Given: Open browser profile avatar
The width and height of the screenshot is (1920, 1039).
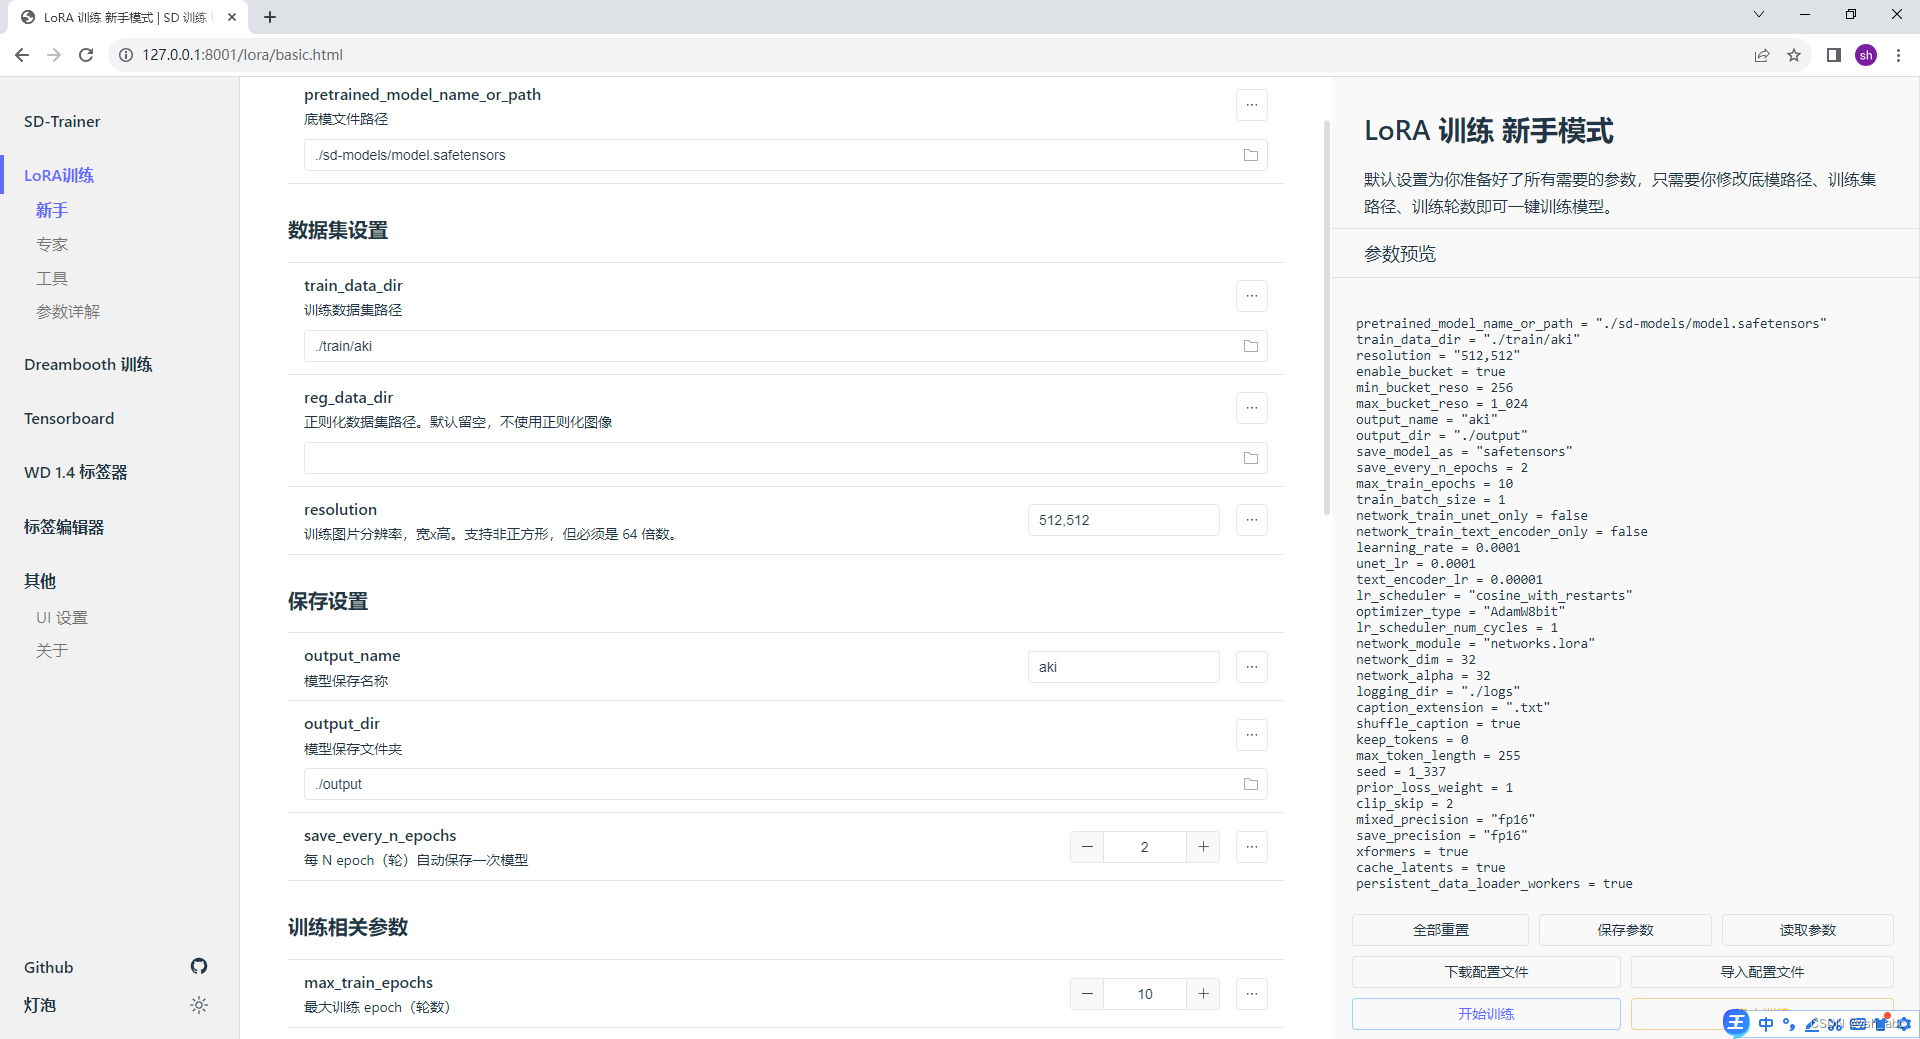Looking at the screenshot, I should coord(1866,55).
